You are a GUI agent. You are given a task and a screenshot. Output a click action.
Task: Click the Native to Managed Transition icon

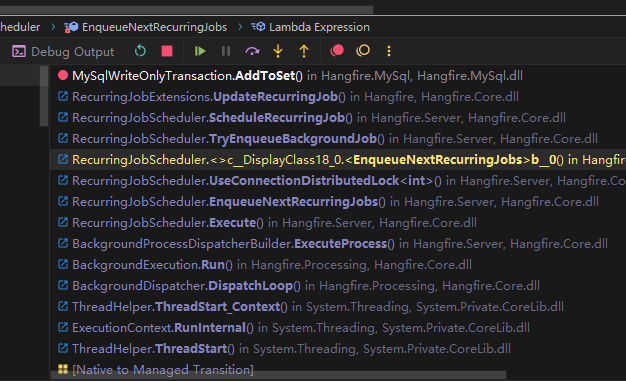[63, 369]
